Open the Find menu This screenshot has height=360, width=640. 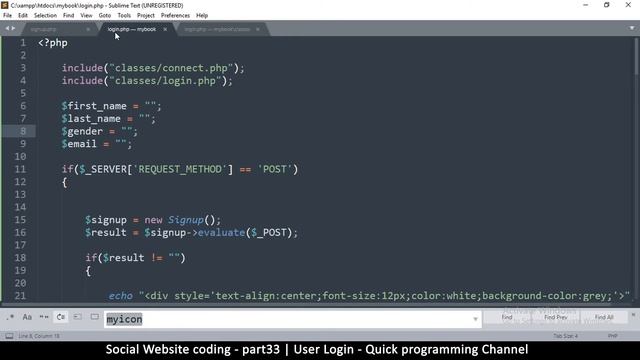tap(69, 16)
